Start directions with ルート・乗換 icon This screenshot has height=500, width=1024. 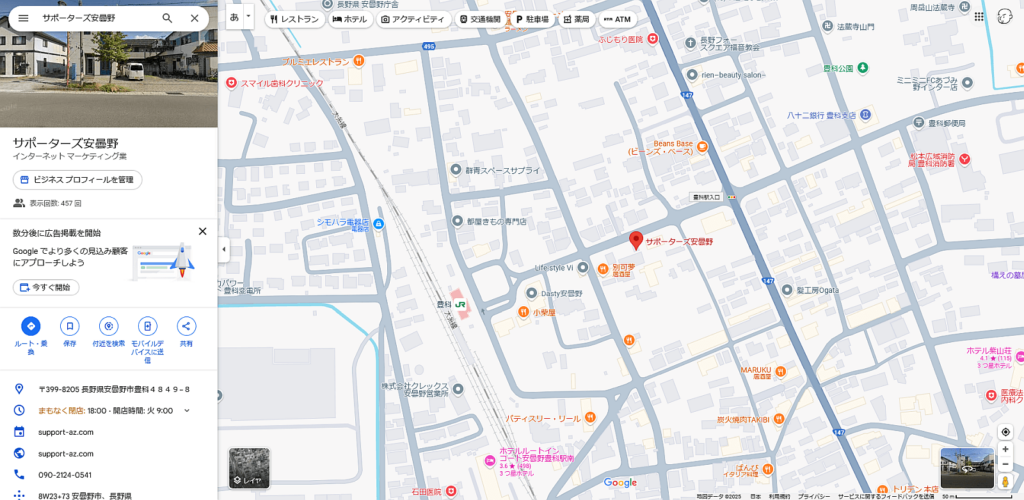pos(31,326)
